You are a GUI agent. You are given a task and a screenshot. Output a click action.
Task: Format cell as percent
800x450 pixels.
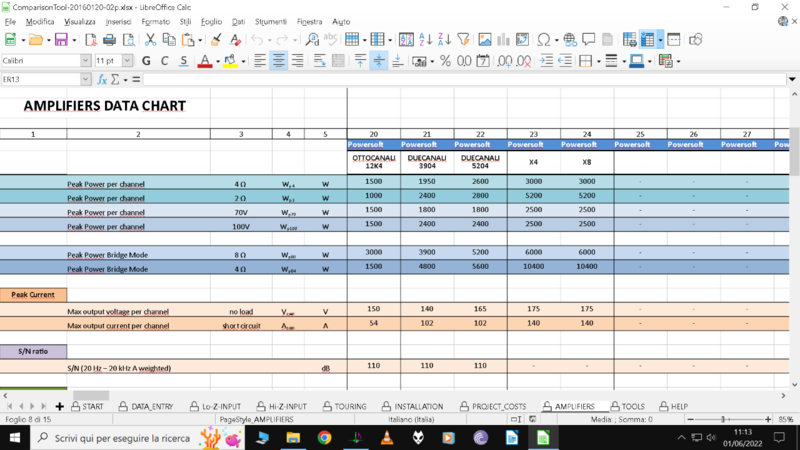pyautogui.click(x=445, y=61)
